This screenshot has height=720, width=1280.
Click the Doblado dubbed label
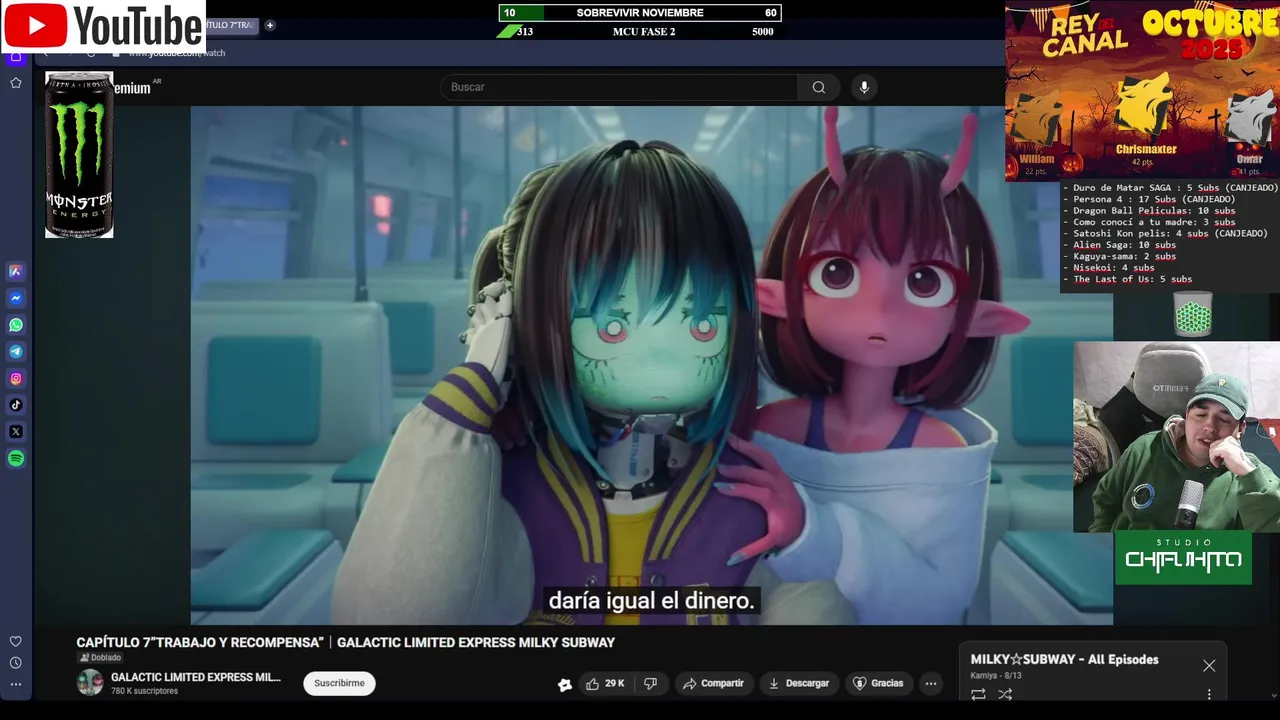(100, 657)
